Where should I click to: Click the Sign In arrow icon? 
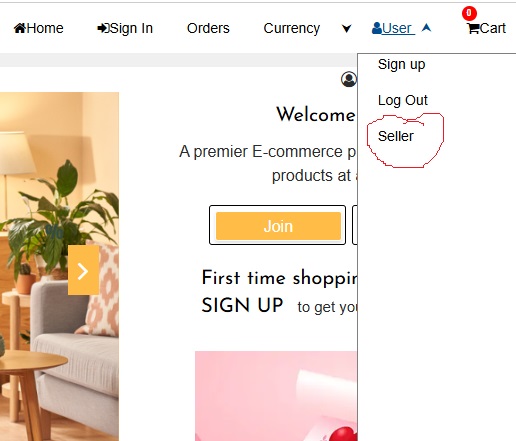pos(103,28)
